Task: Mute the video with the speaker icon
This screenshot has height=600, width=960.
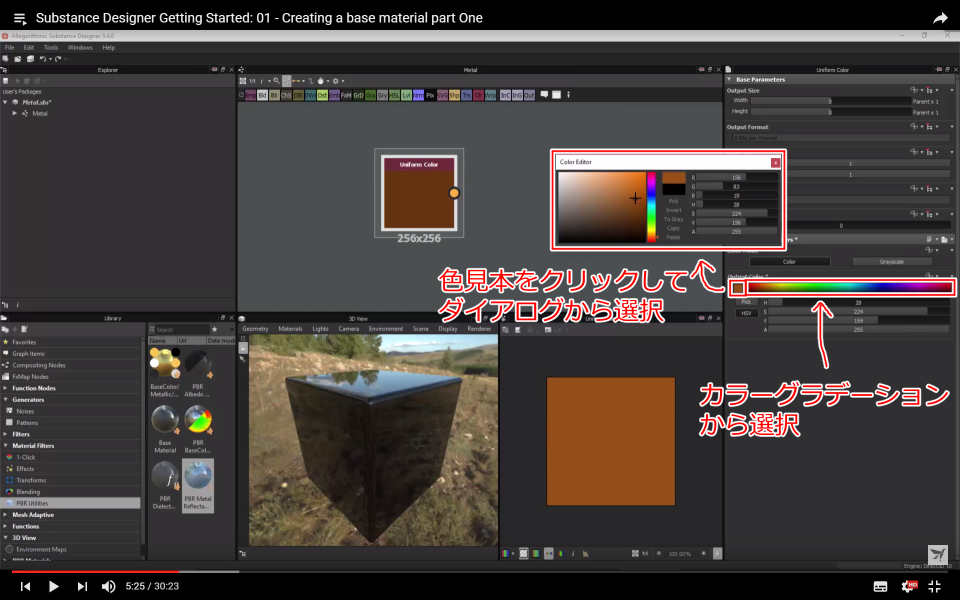Action: [108, 587]
